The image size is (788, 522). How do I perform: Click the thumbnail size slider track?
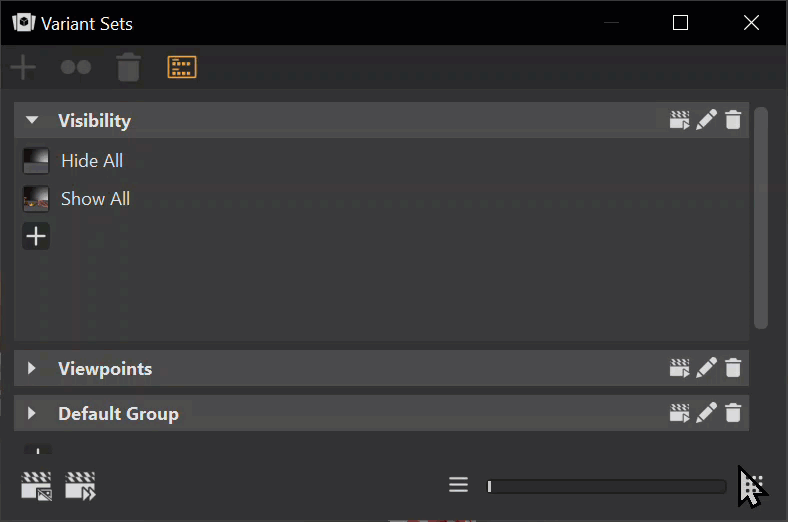click(x=607, y=486)
